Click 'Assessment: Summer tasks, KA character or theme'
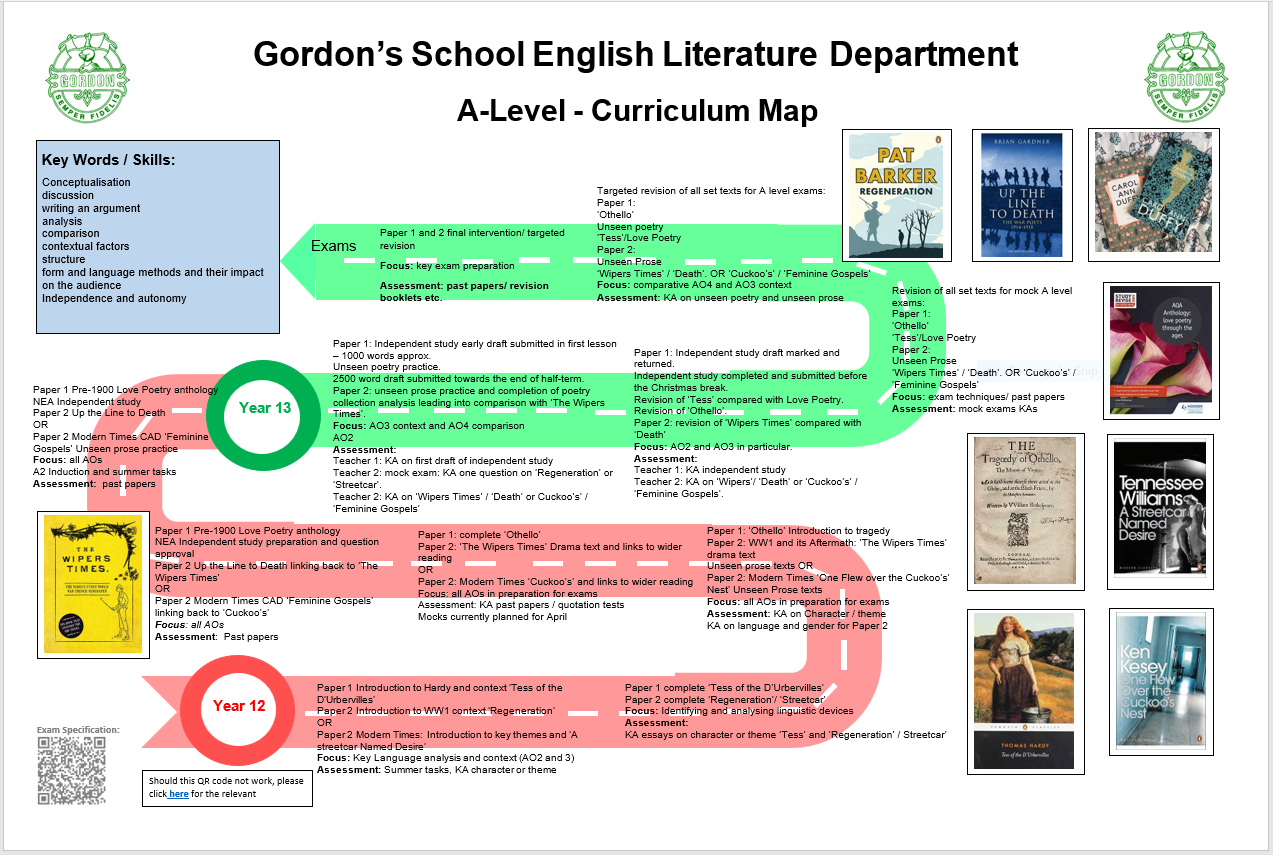Screen dimensions: 1273x855 pos(437,770)
